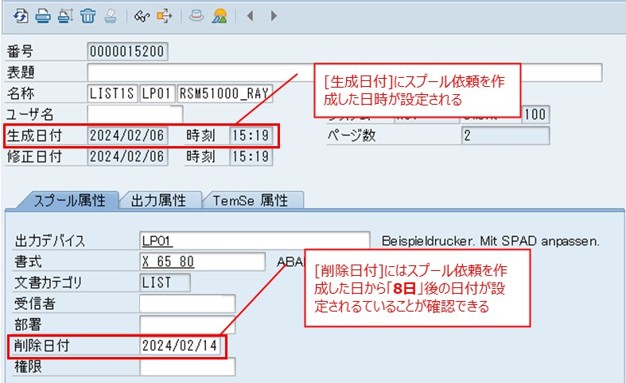Switch to the スプール属性 tab
Viewport: 626px width, 383px height.
[69, 200]
